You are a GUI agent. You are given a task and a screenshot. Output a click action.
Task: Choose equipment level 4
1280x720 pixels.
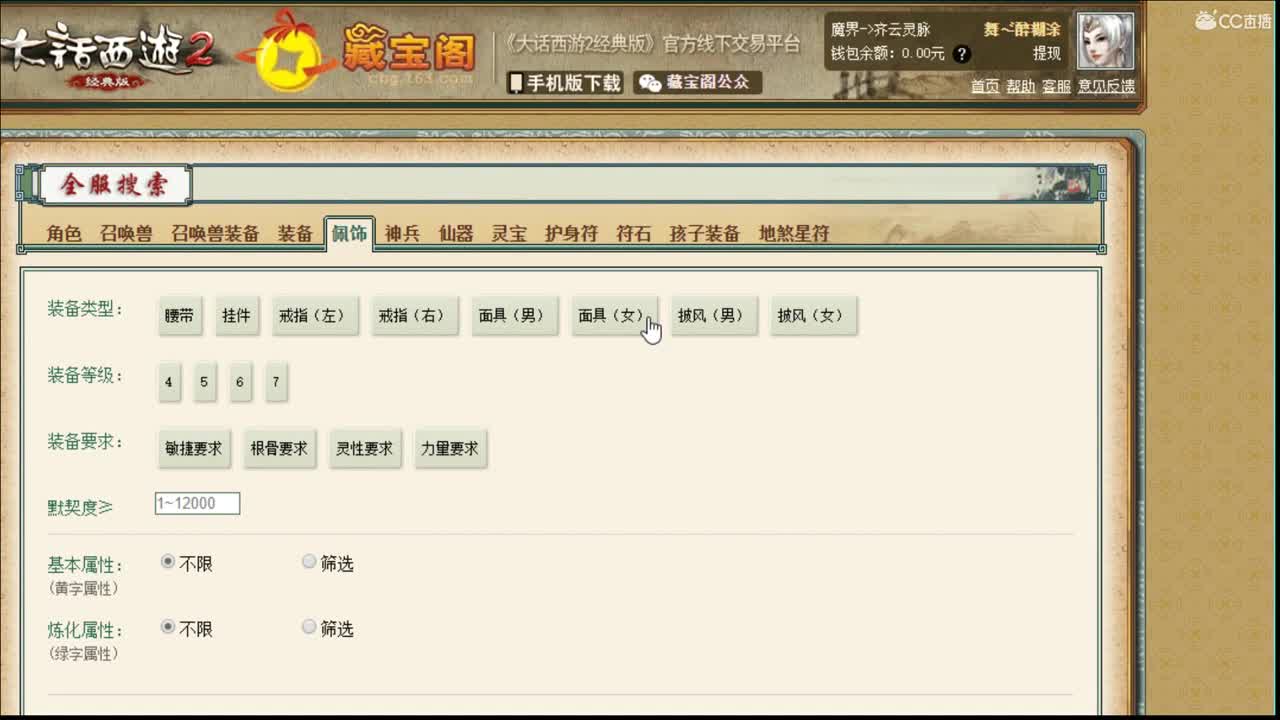coord(169,382)
